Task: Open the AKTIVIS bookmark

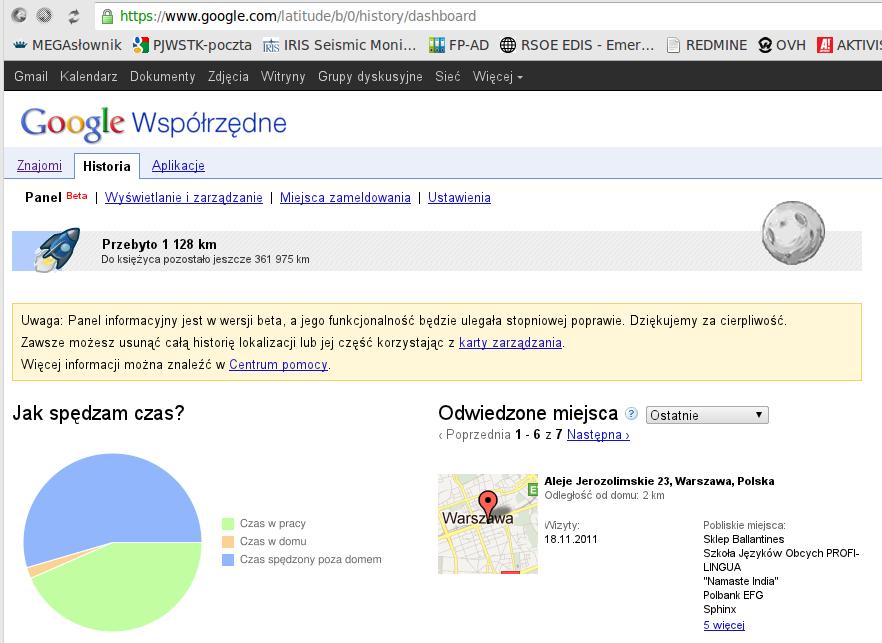Action: [x=849, y=45]
